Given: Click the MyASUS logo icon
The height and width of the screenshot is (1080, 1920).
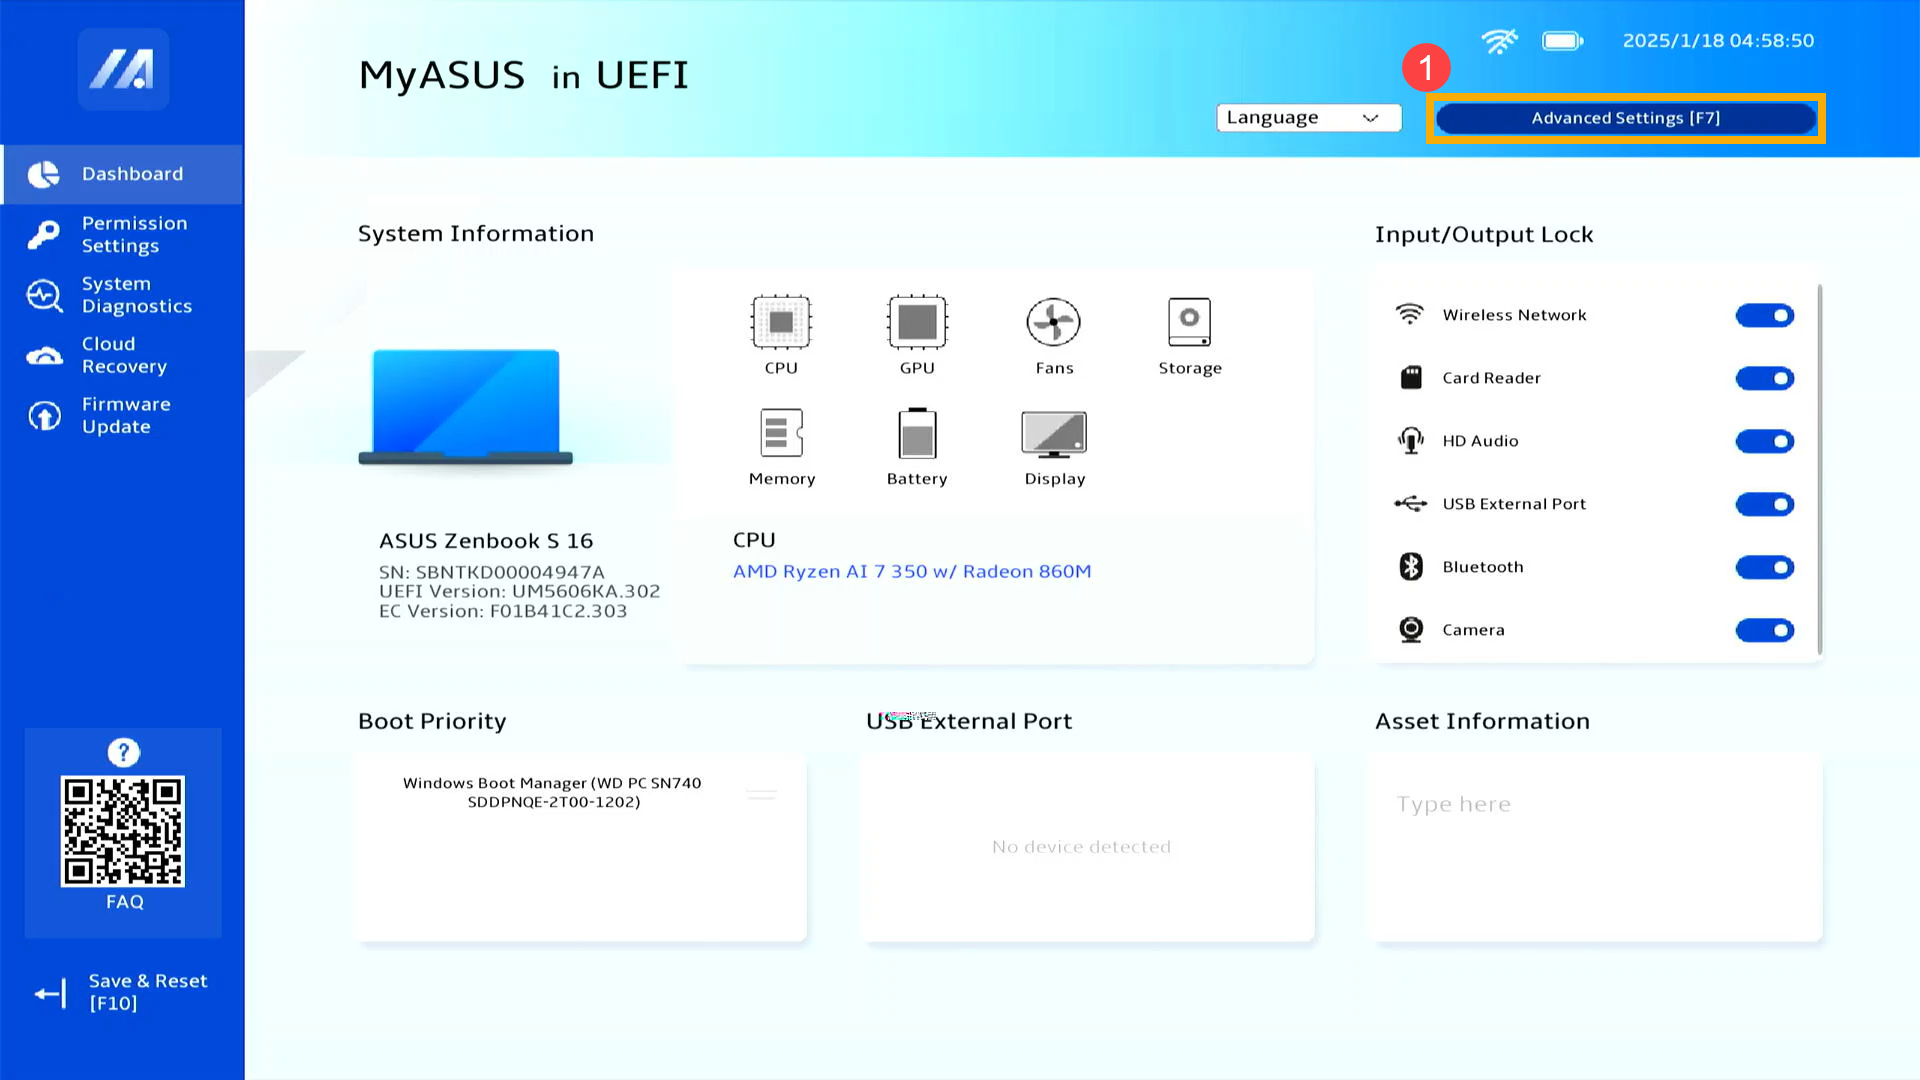Looking at the screenshot, I should (x=123, y=69).
